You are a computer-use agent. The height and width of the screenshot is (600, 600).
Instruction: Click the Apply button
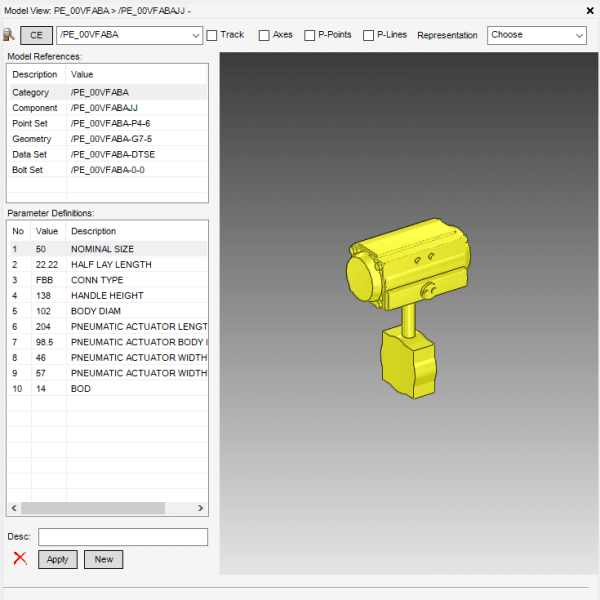pos(57,559)
